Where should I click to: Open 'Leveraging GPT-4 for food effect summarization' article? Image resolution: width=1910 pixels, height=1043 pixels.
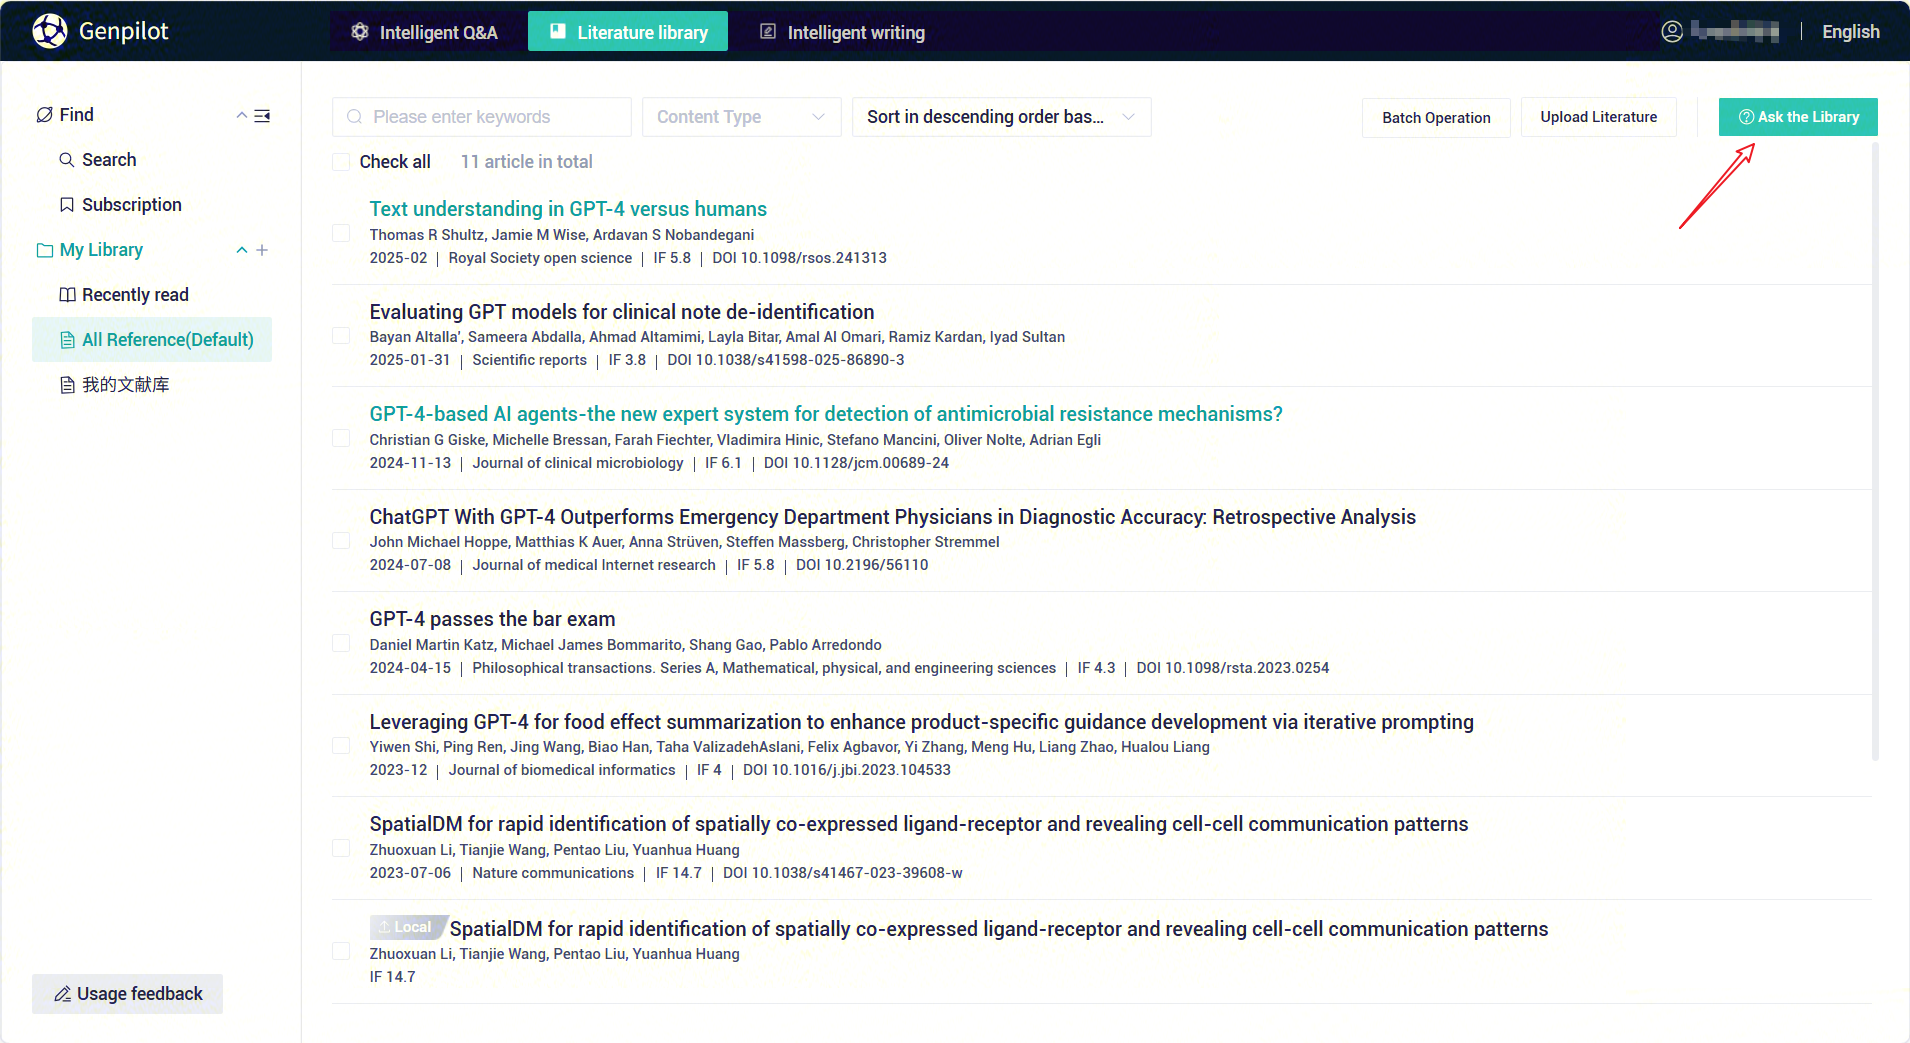point(921,722)
